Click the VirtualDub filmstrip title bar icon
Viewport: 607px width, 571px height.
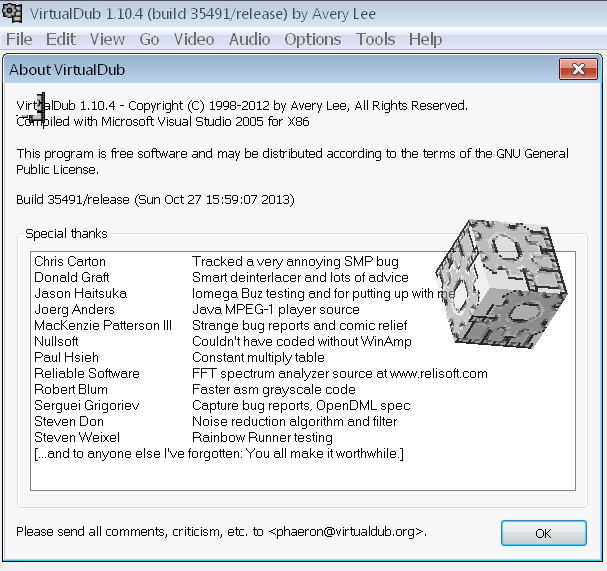click(x=12, y=13)
